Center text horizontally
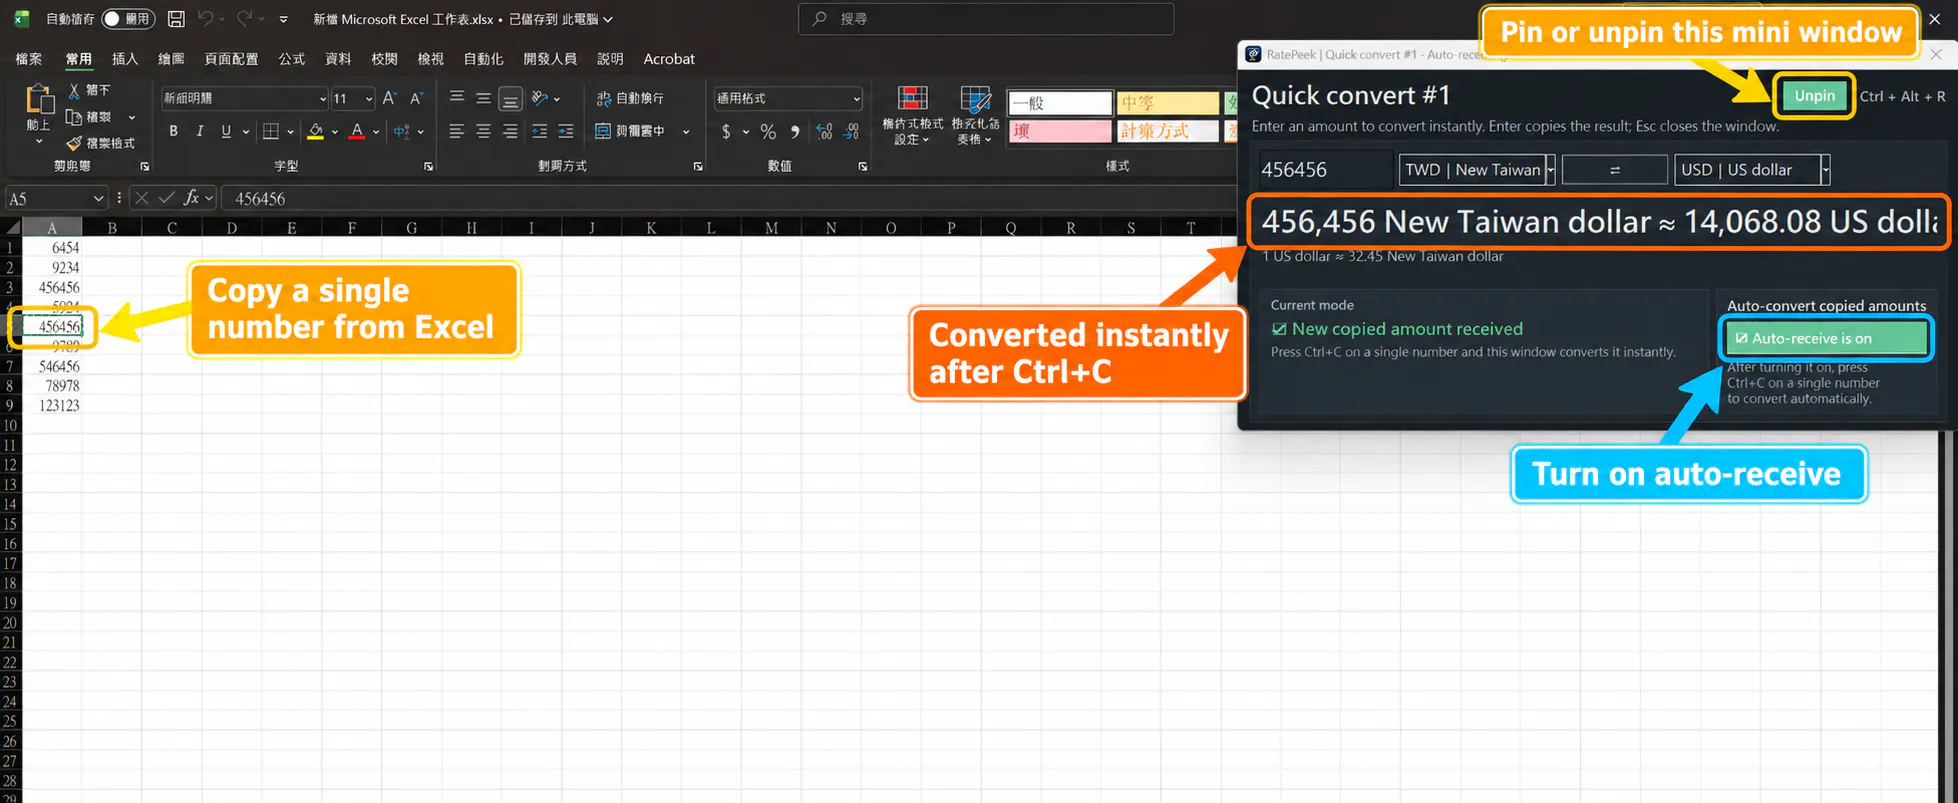This screenshot has width=1958, height=803. (484, 131)
